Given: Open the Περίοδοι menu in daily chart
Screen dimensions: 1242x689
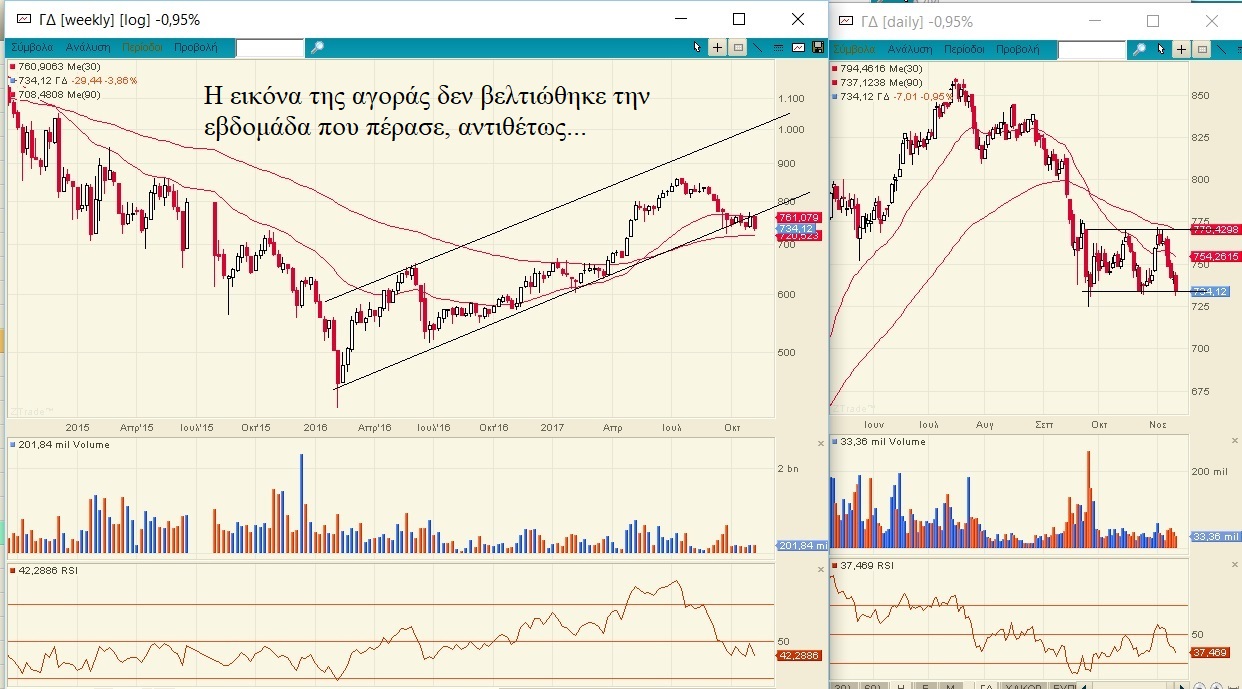Looking at the screenshot, I should click(965, 49).
